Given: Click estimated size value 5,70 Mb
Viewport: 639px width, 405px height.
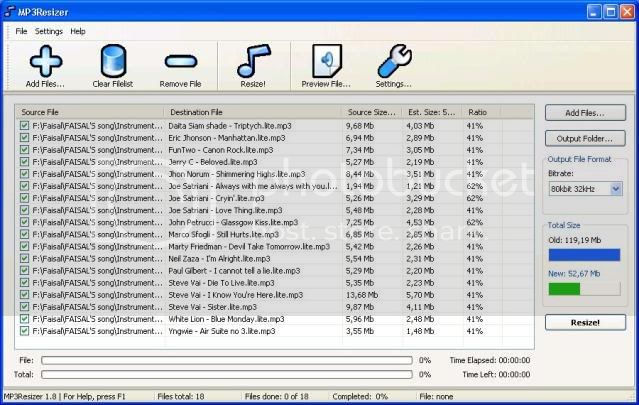Looking at the screenshot, I should 420,295.
